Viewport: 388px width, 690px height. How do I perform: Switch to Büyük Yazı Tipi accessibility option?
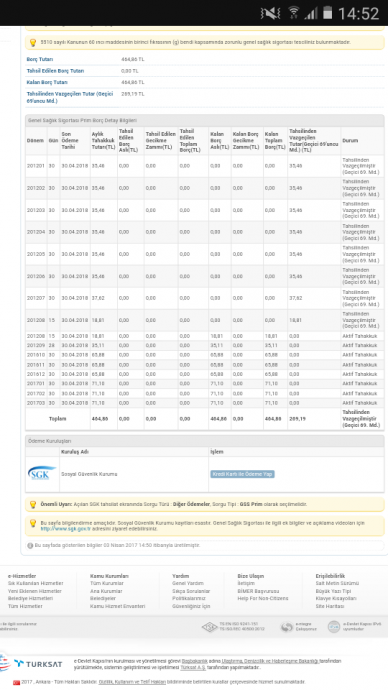(333, 591)
